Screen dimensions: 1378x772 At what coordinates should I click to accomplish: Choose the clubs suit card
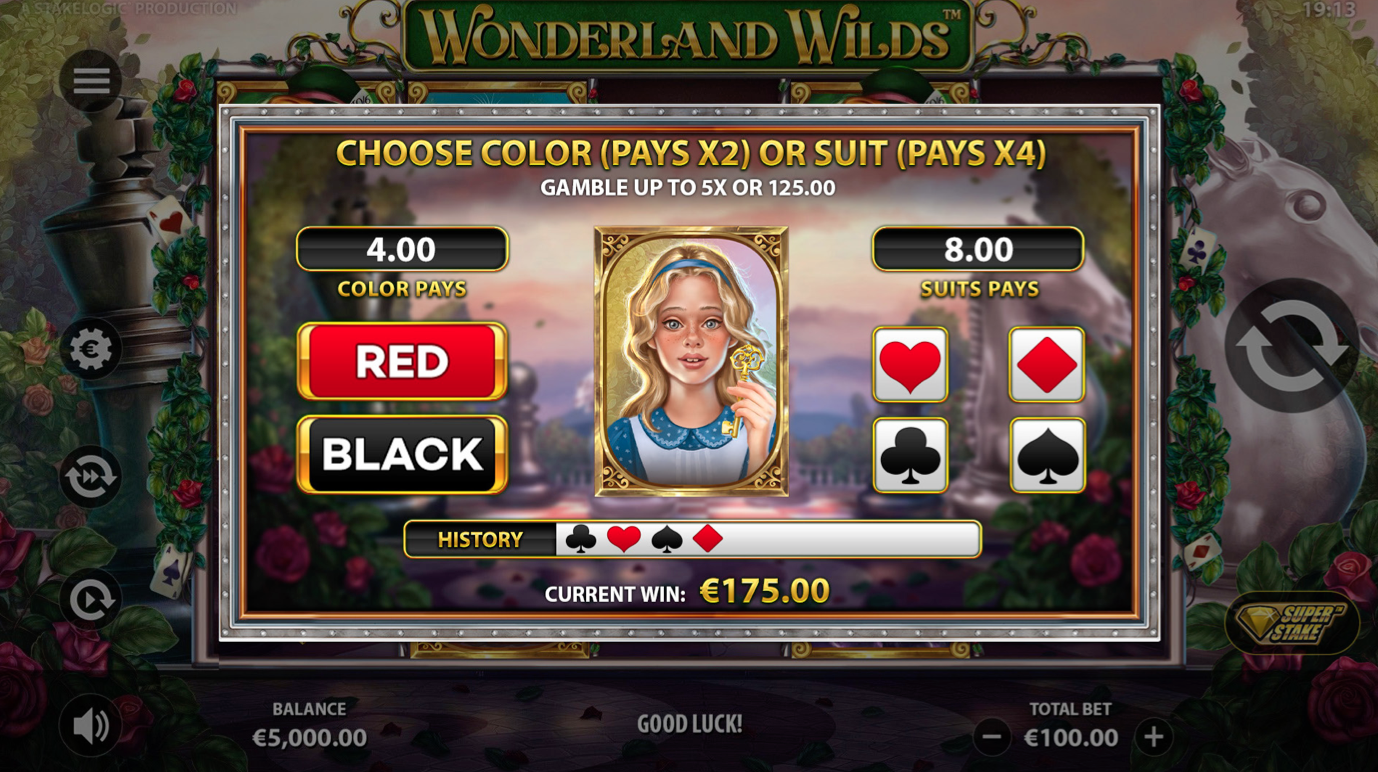coord(911,456)
